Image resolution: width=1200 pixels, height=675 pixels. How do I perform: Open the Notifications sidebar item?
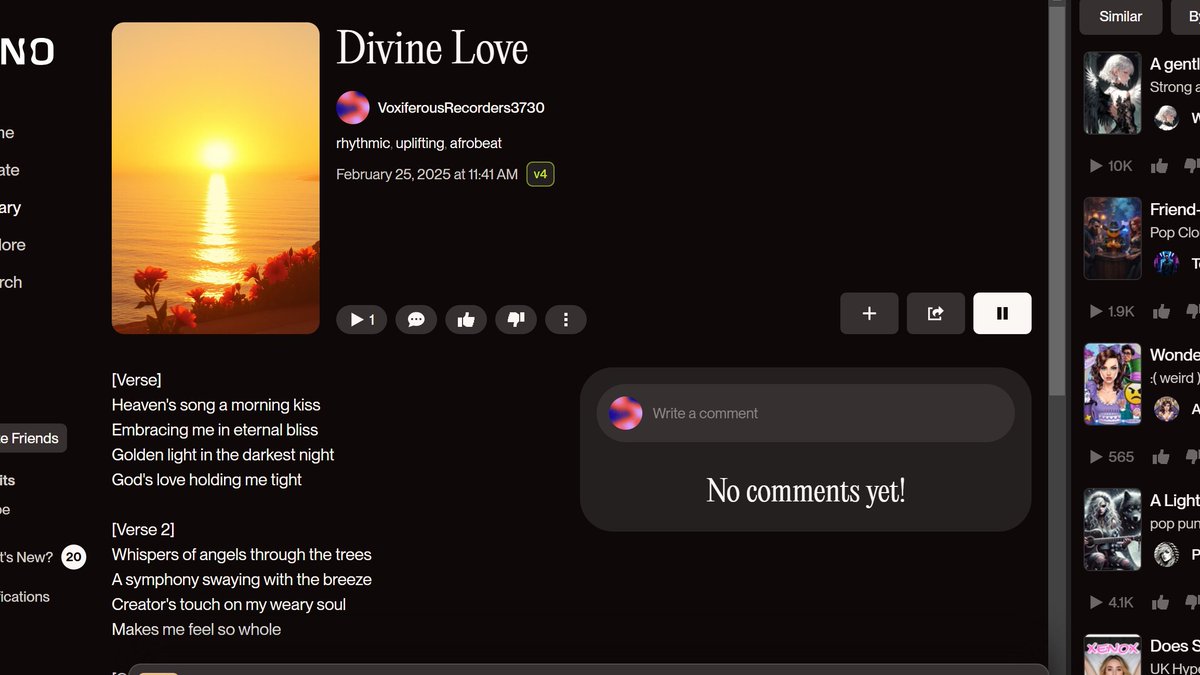click(25, 597)
